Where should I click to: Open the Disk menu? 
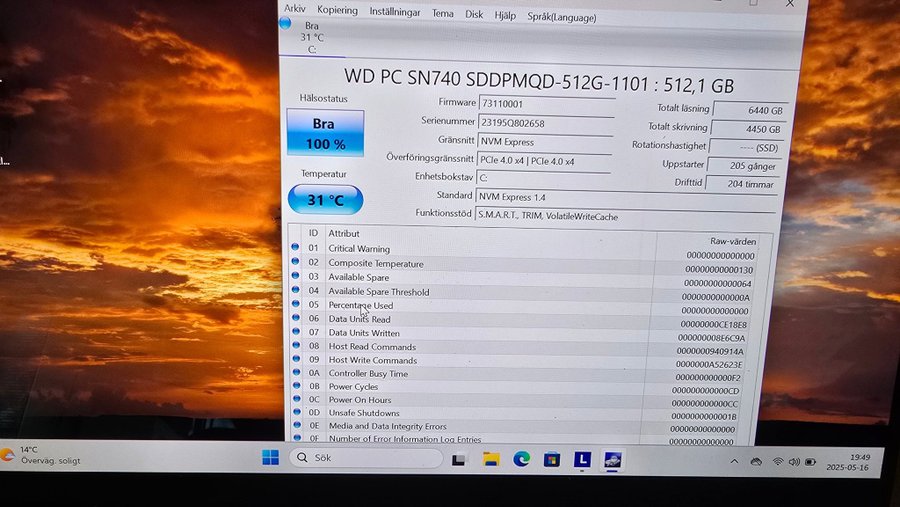coord(474,14)
